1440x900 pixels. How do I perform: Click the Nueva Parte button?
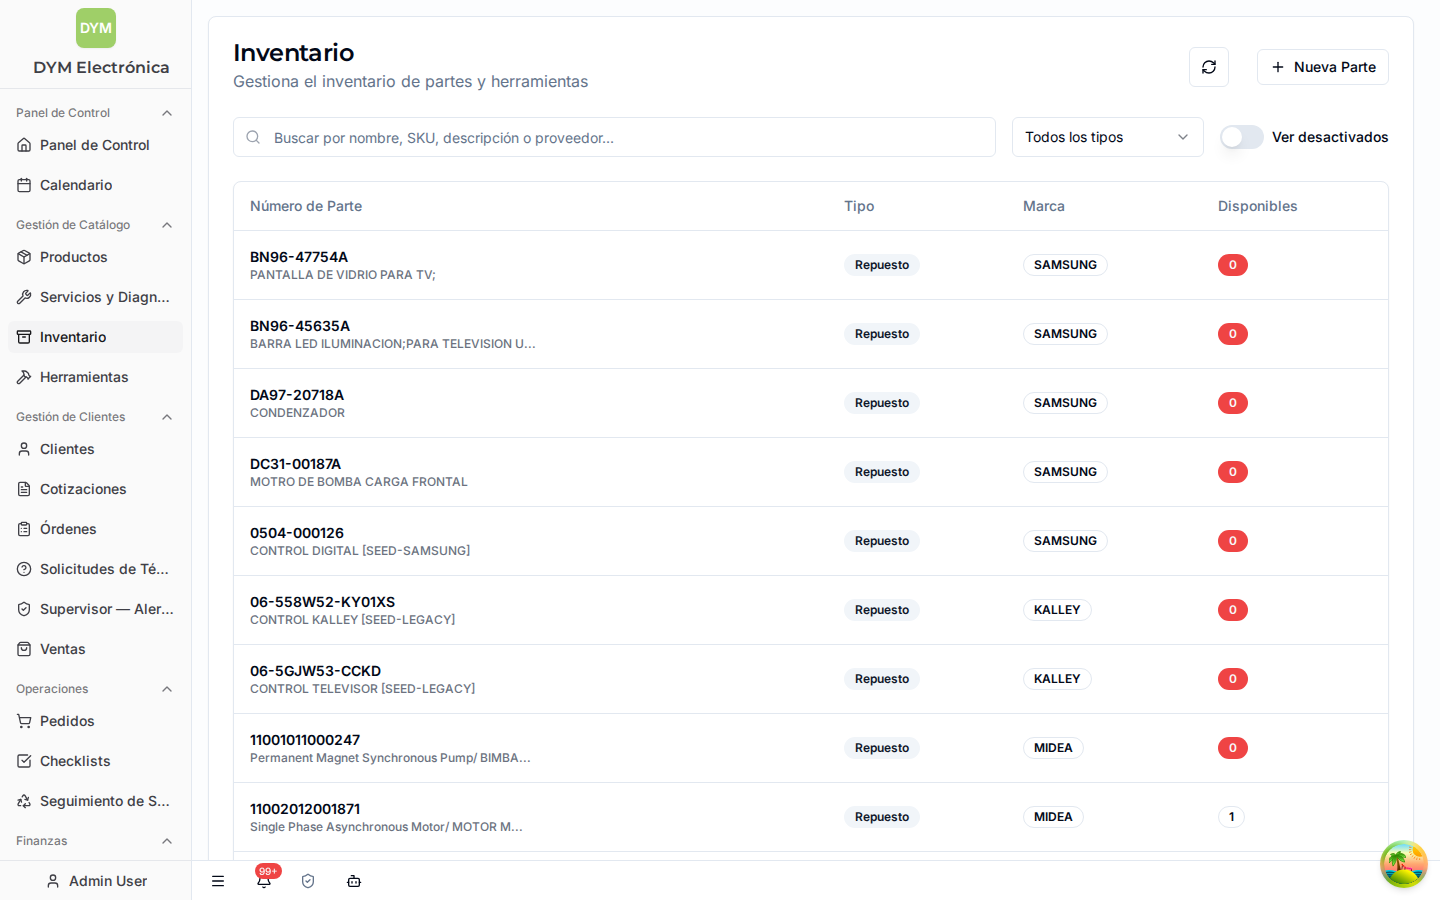pos(1323,67)
